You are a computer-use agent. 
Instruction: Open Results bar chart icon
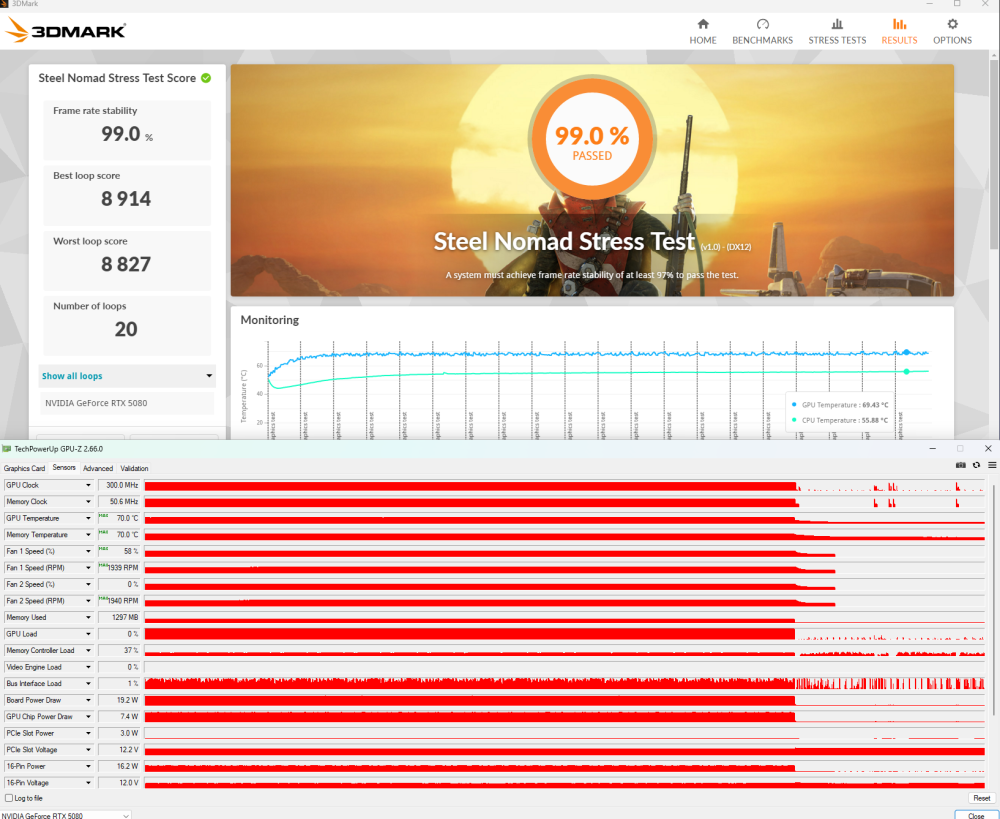click(x=899, y=24)
